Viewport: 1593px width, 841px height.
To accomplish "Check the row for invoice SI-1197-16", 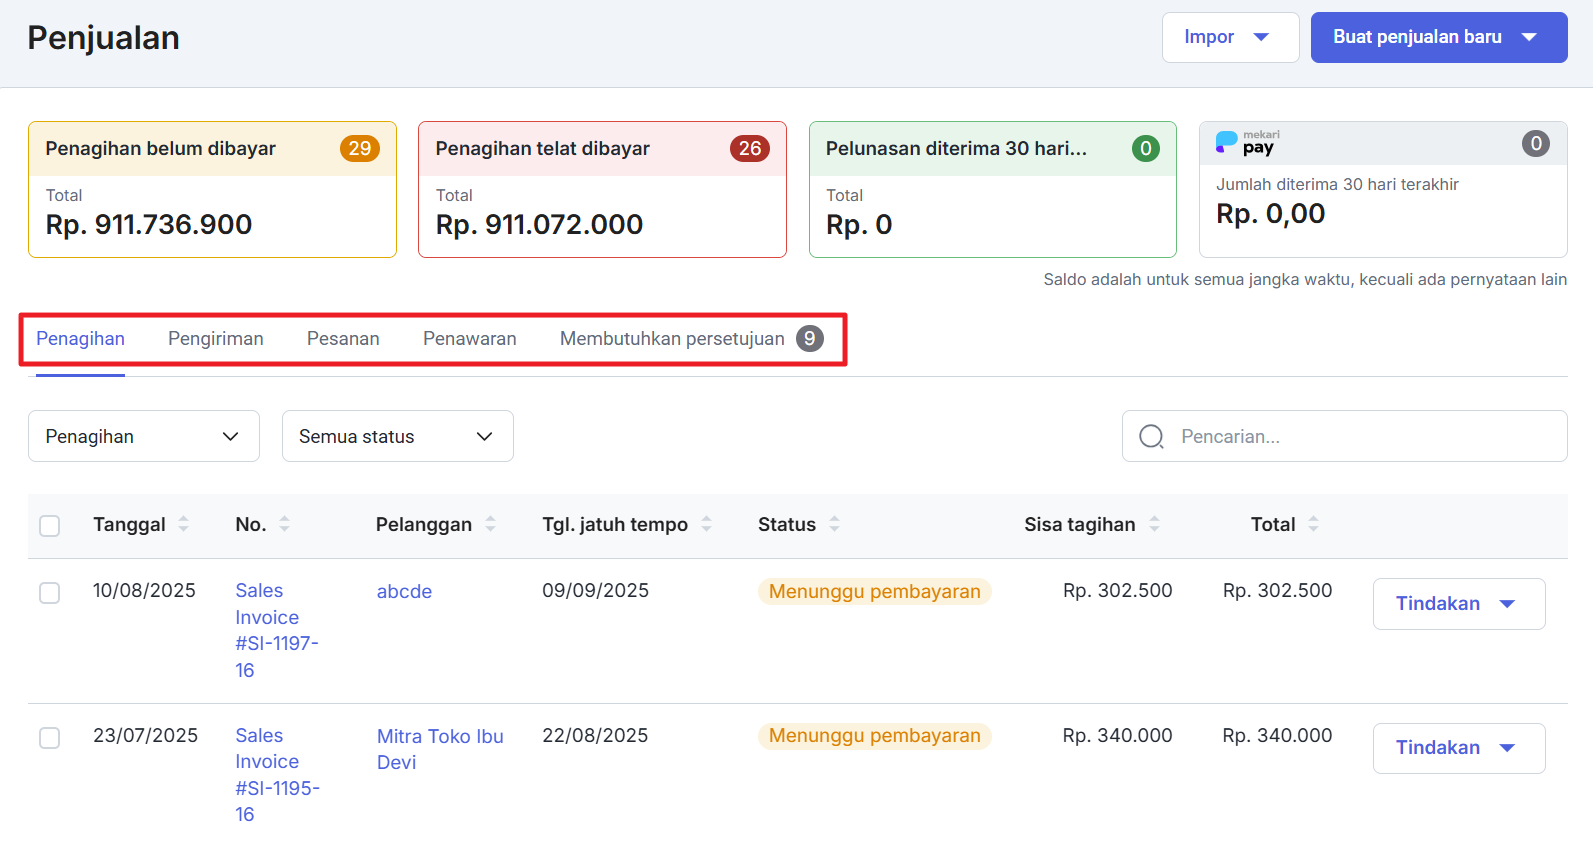I will pyautogui.click(x=49, y=593).
